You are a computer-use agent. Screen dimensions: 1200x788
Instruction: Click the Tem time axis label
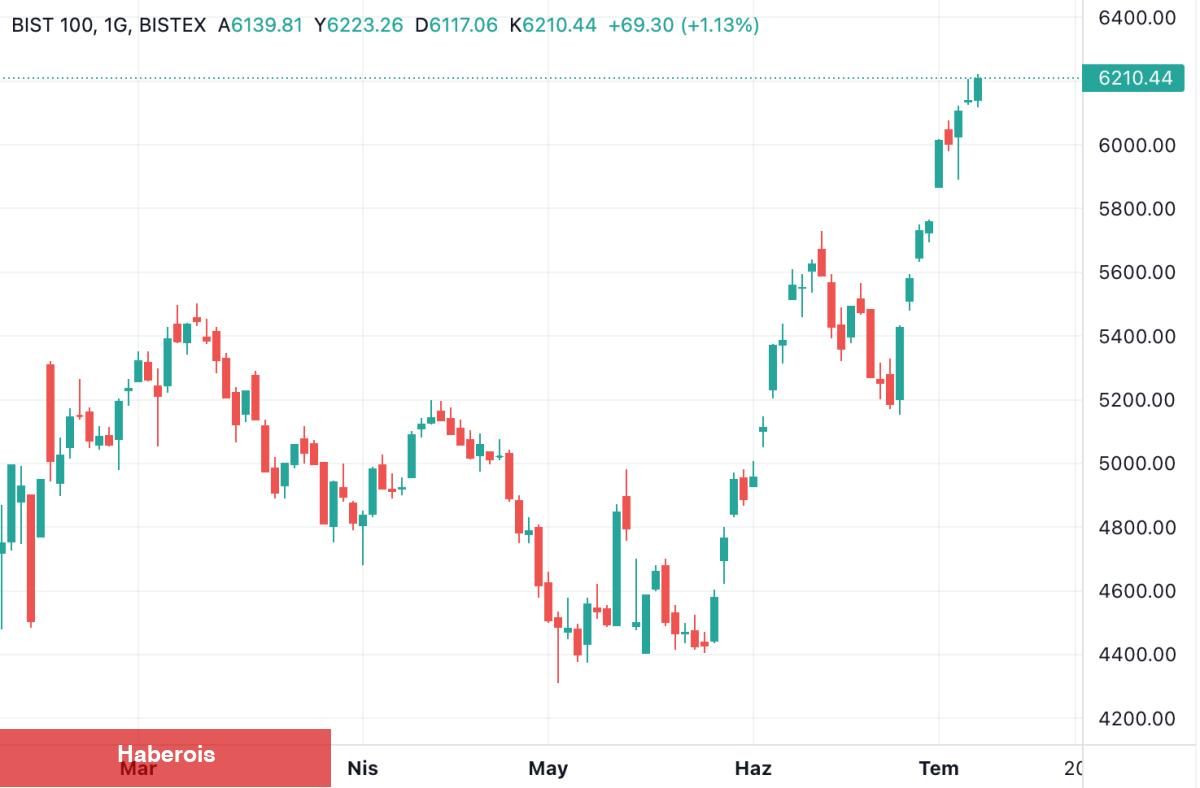click(x=938, y=768)
